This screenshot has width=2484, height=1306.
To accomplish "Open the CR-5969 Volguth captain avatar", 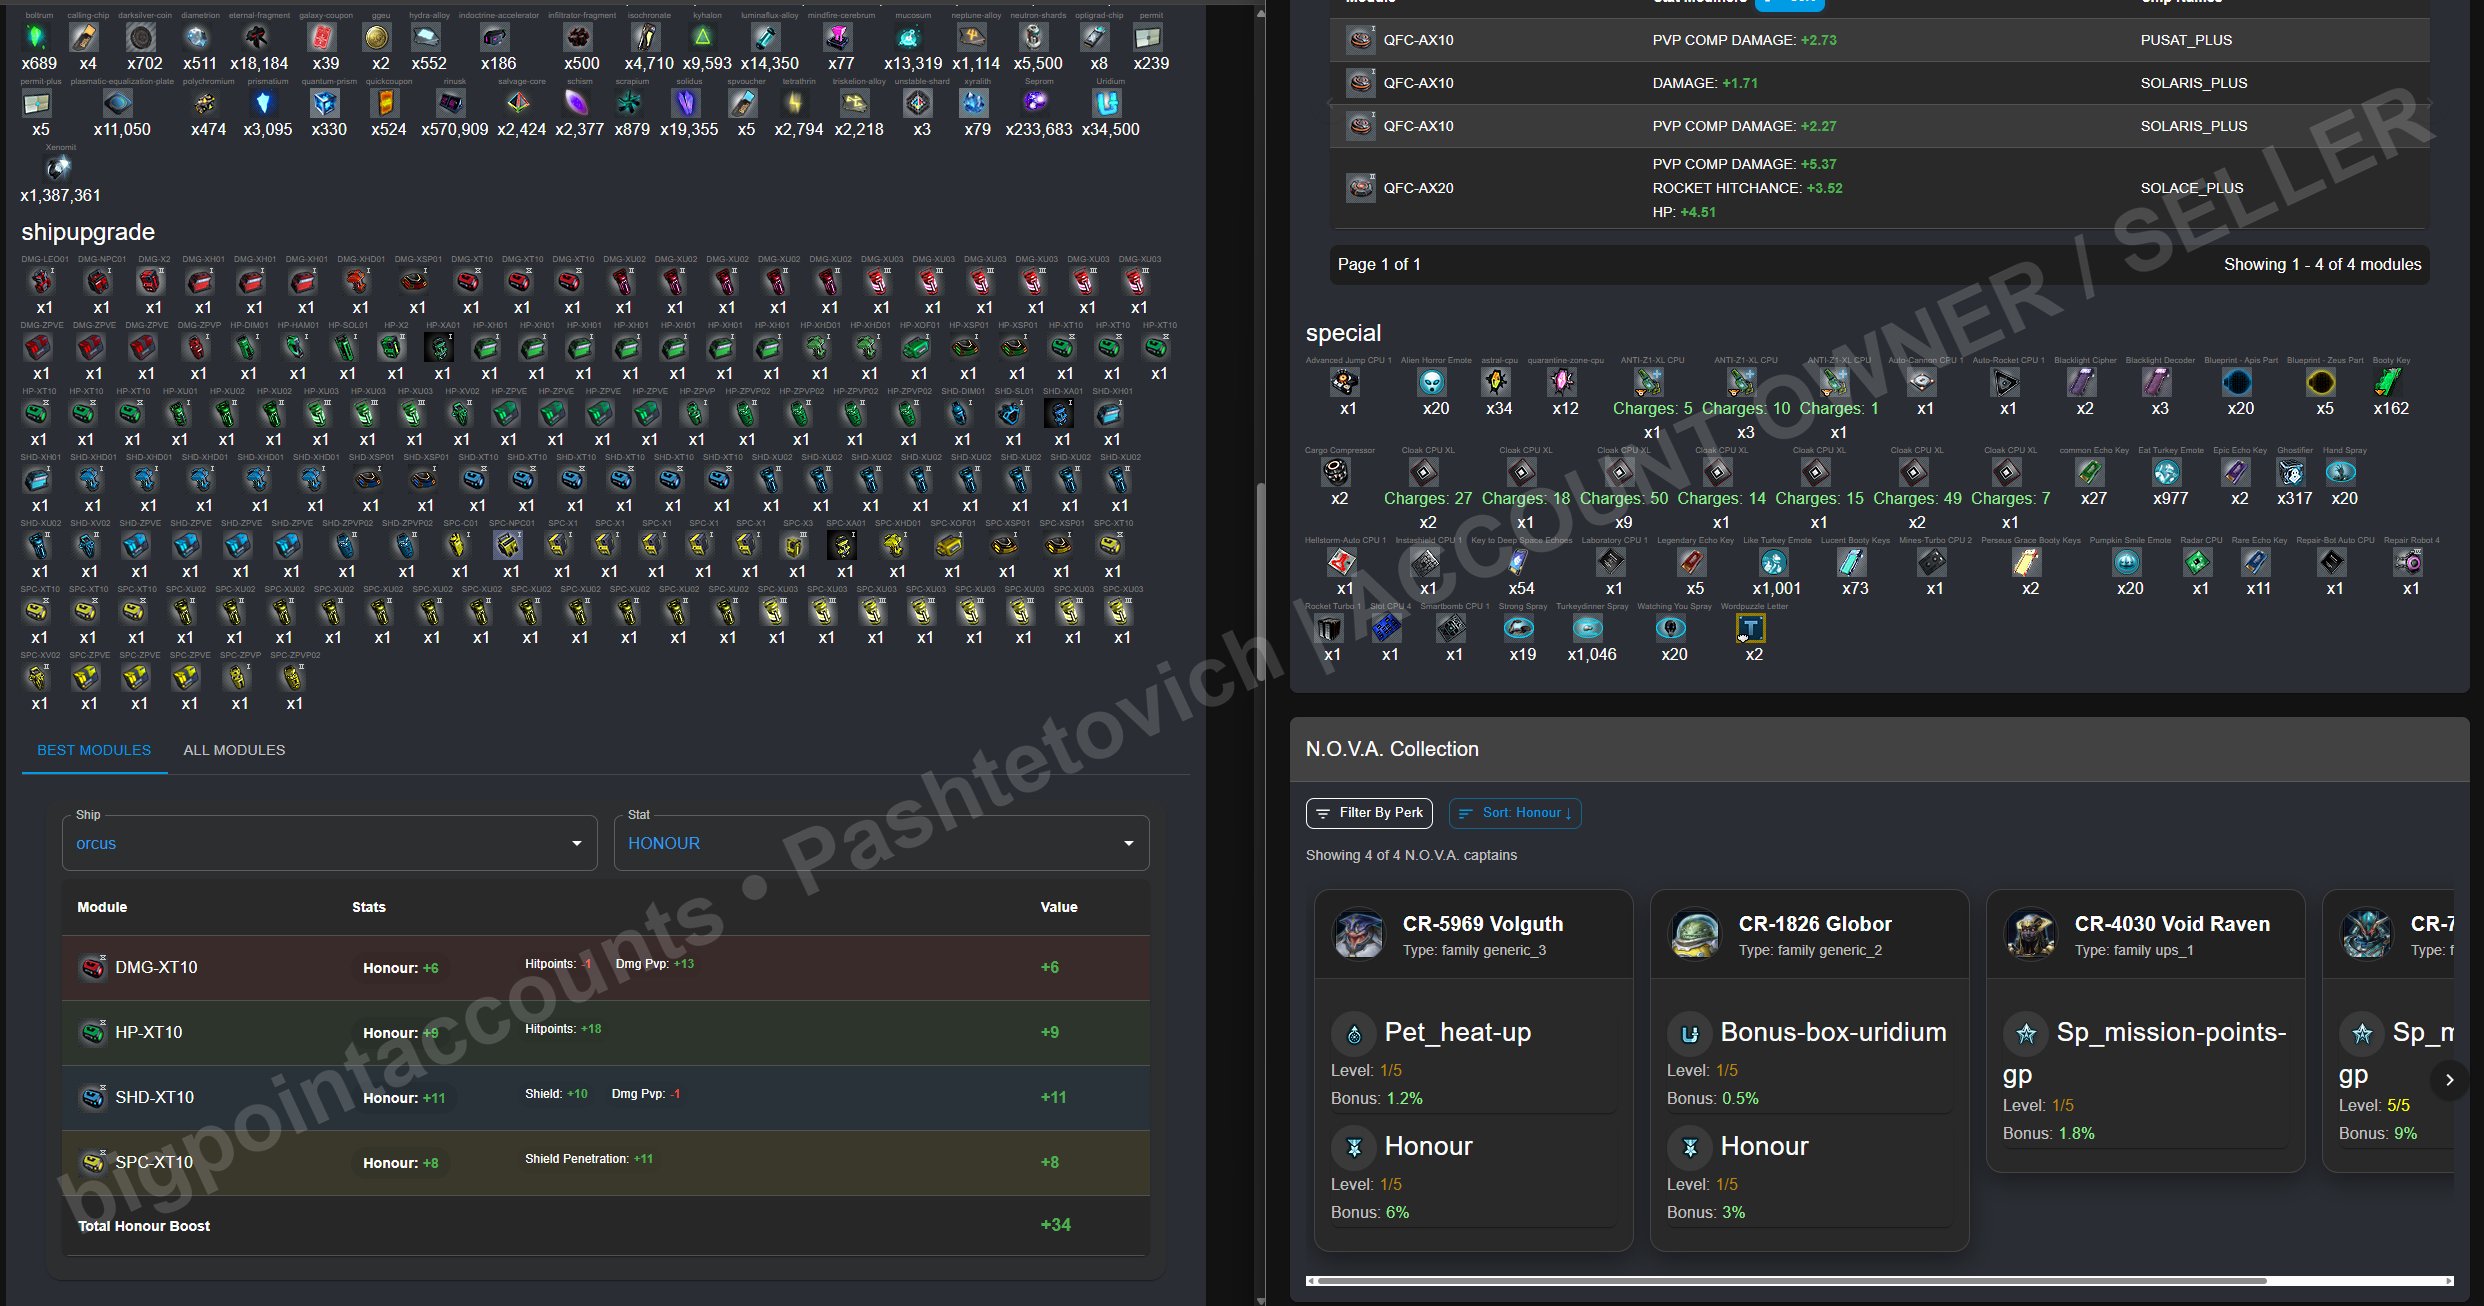I will pyautogui.click(x=1359, y=933).
